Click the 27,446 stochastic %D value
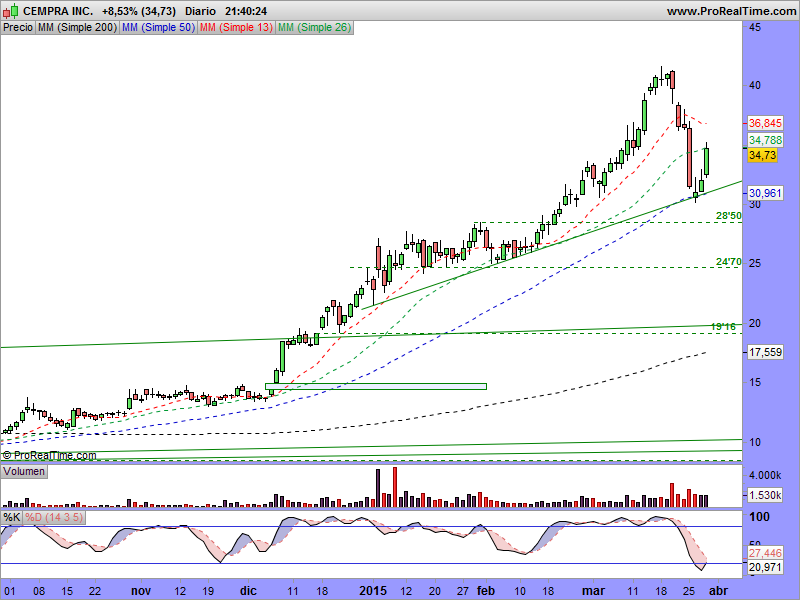The image size is (800, 600). click(765, 553)
